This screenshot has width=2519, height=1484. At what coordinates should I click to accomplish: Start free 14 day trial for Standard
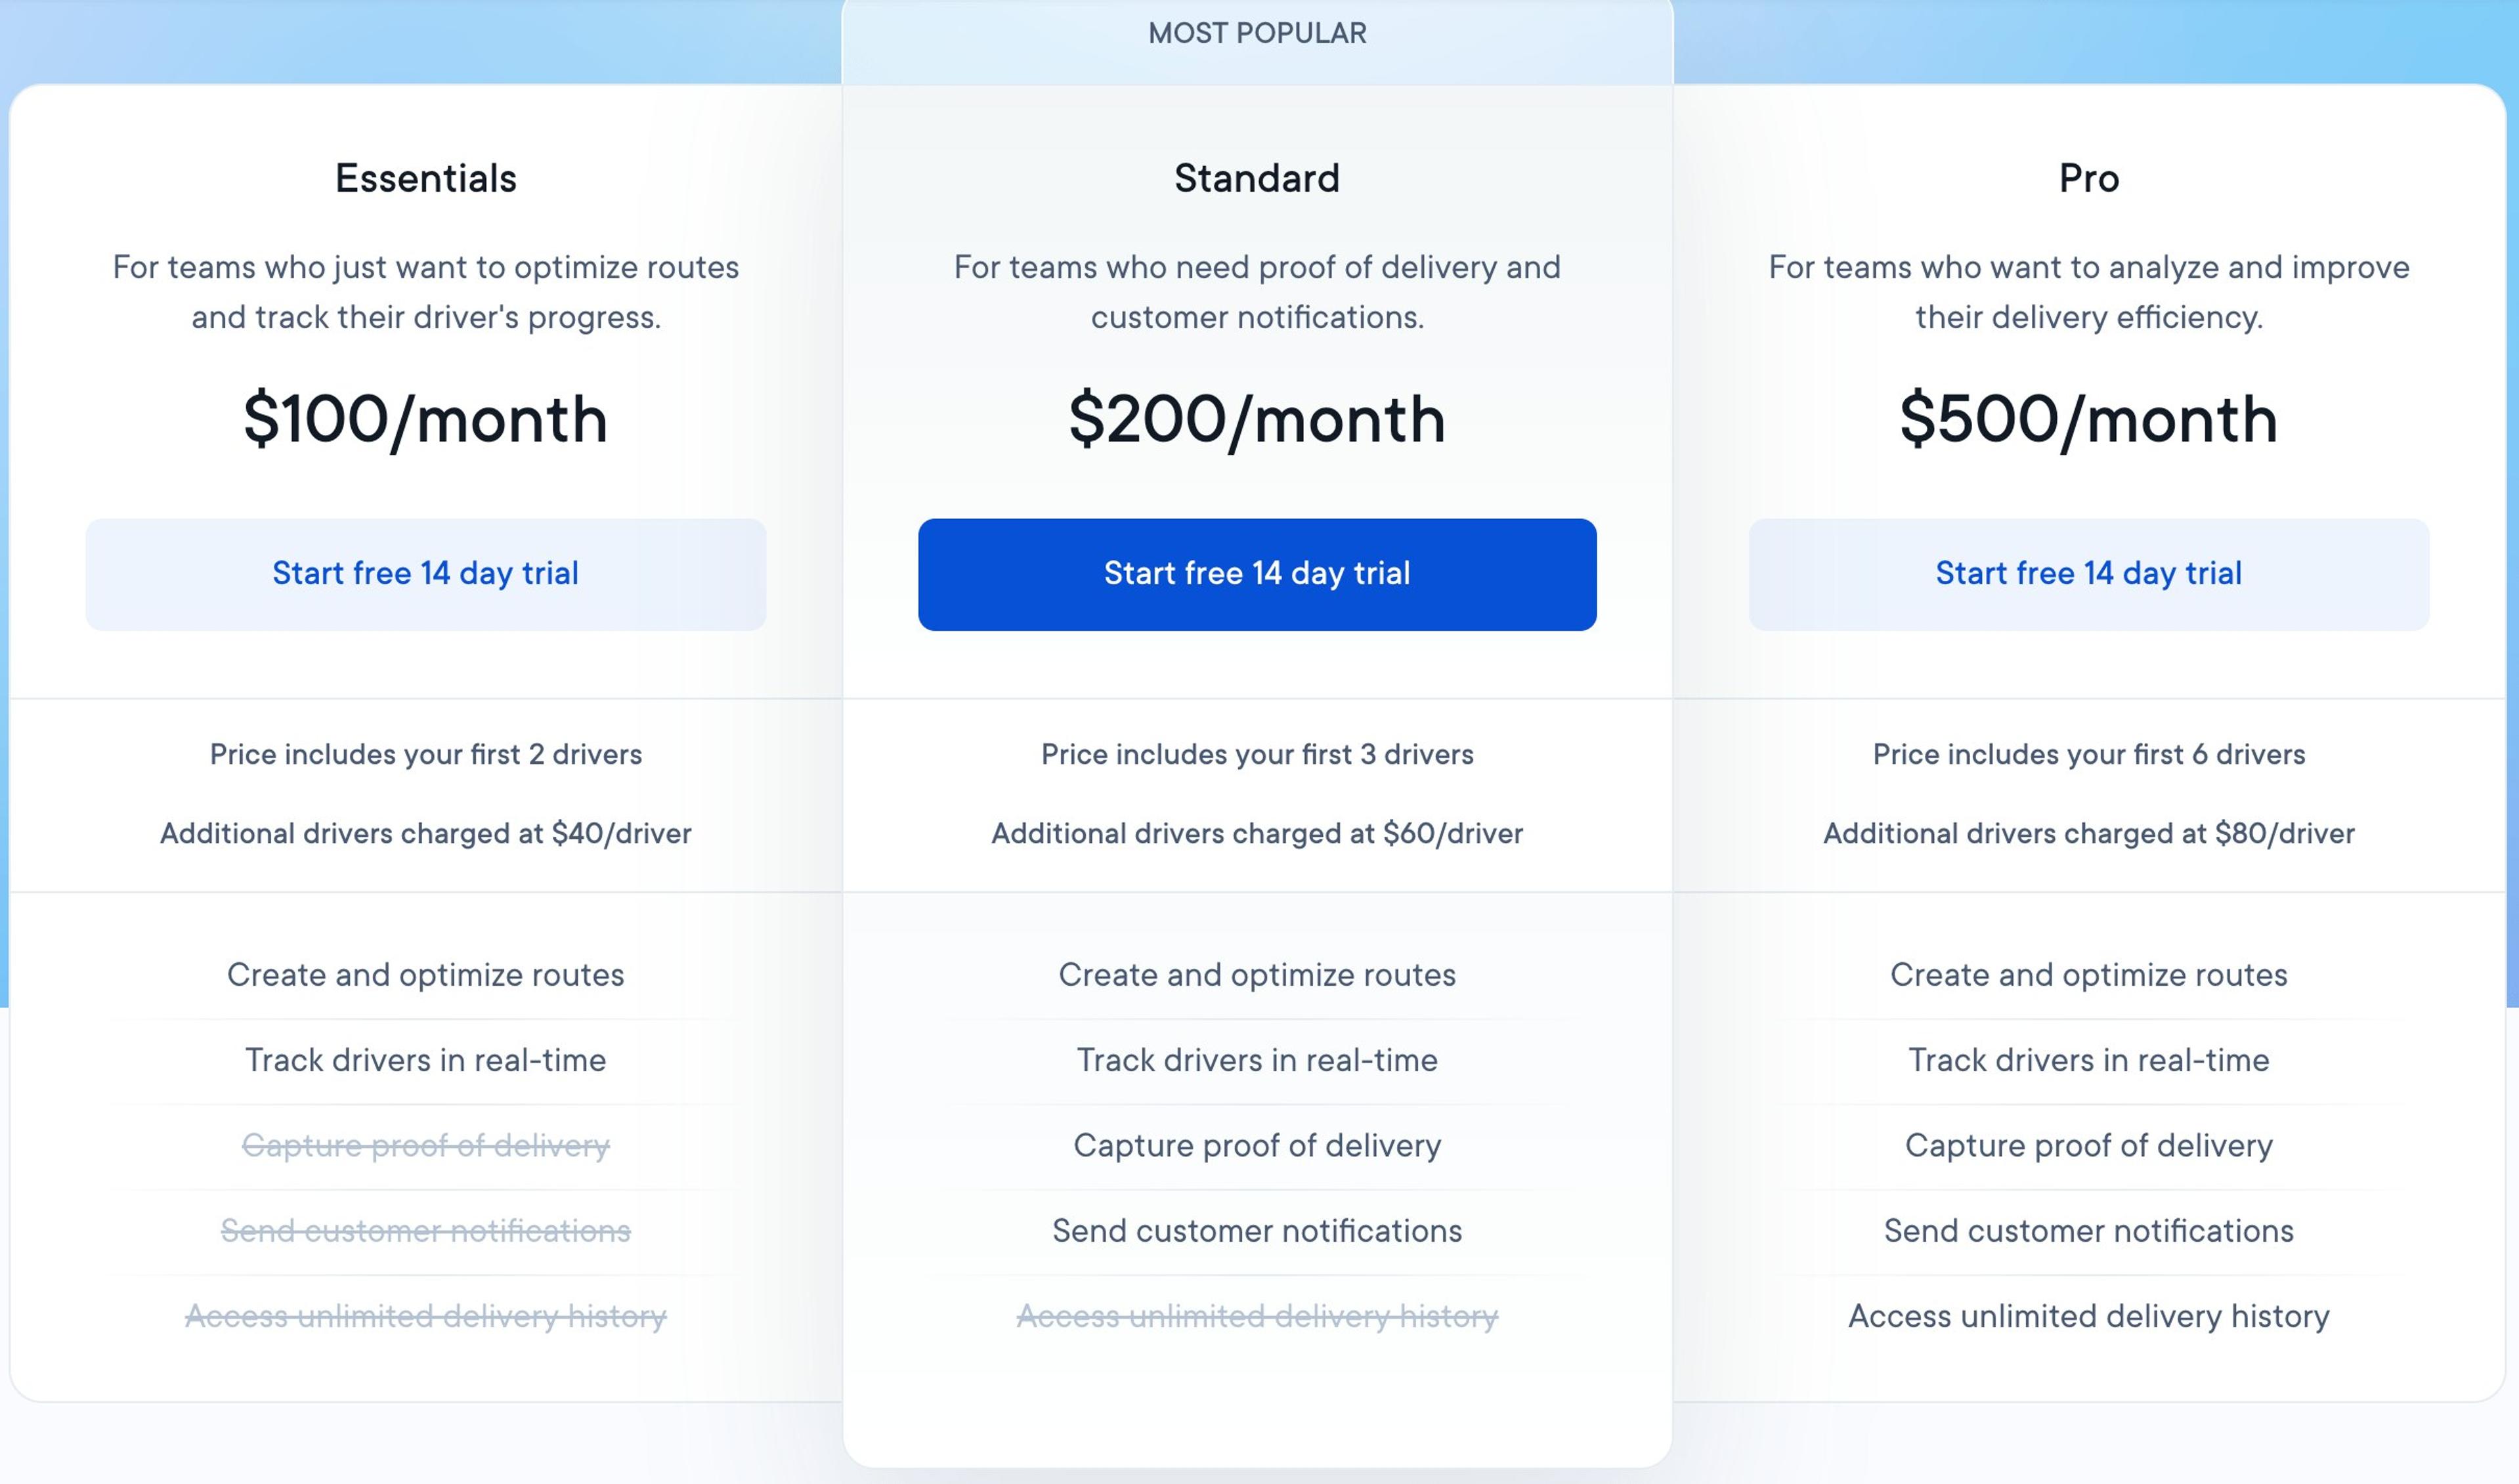[x=1257, y=573]
